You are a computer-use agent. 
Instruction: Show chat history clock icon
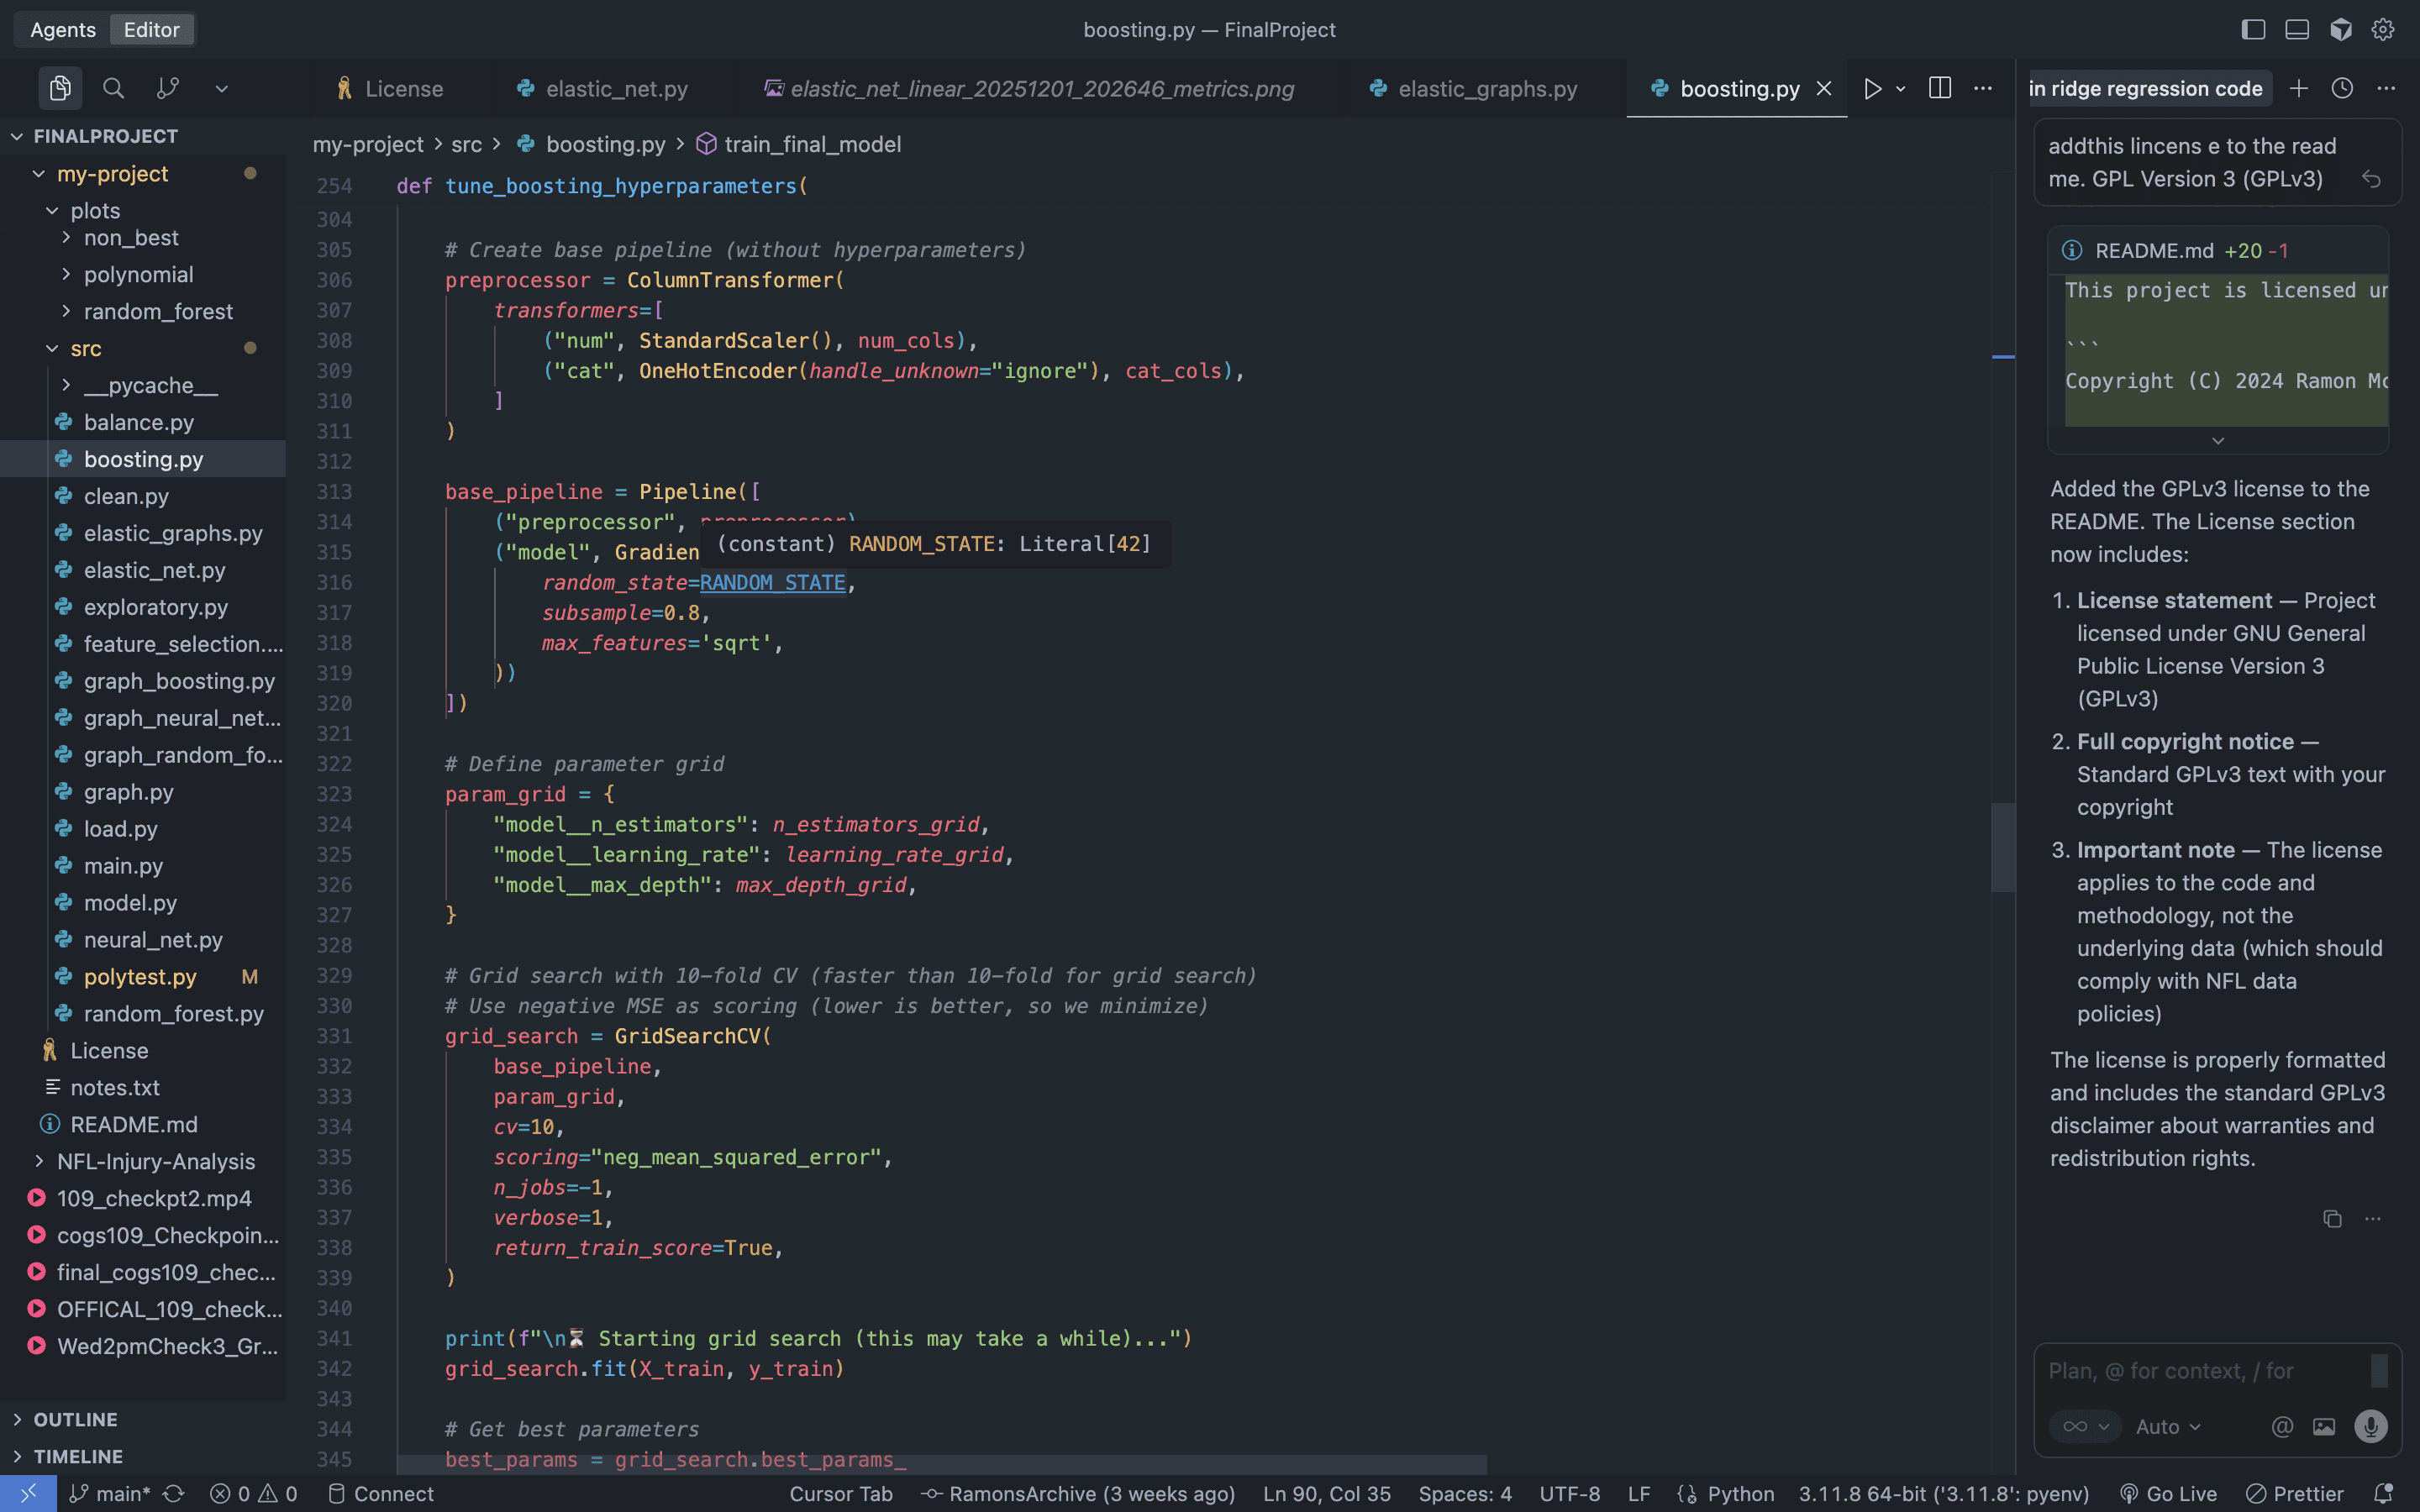coord(2342,88)
